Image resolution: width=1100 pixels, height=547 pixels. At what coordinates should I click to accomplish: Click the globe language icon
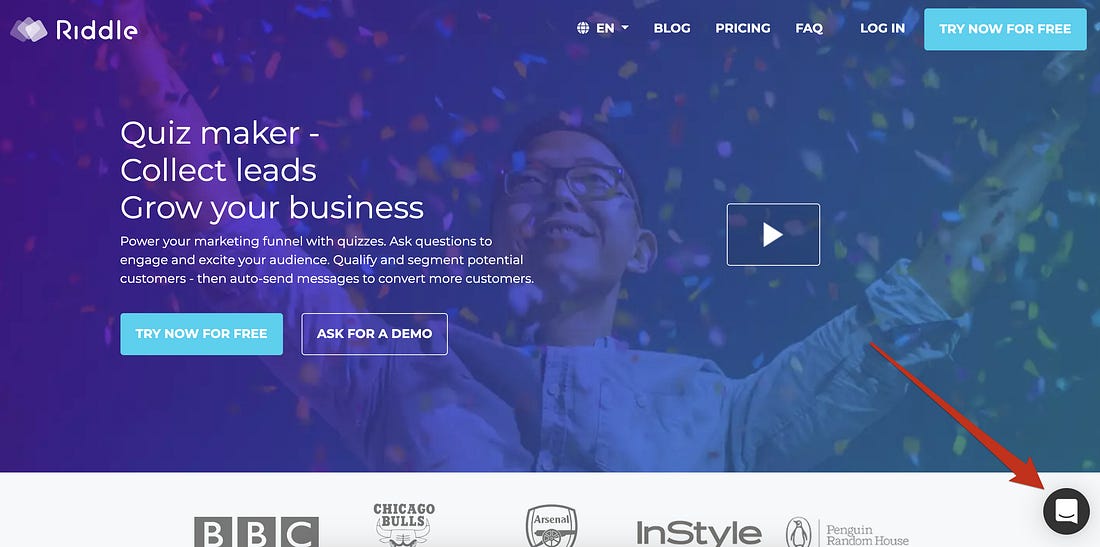[x=583, y=28]
